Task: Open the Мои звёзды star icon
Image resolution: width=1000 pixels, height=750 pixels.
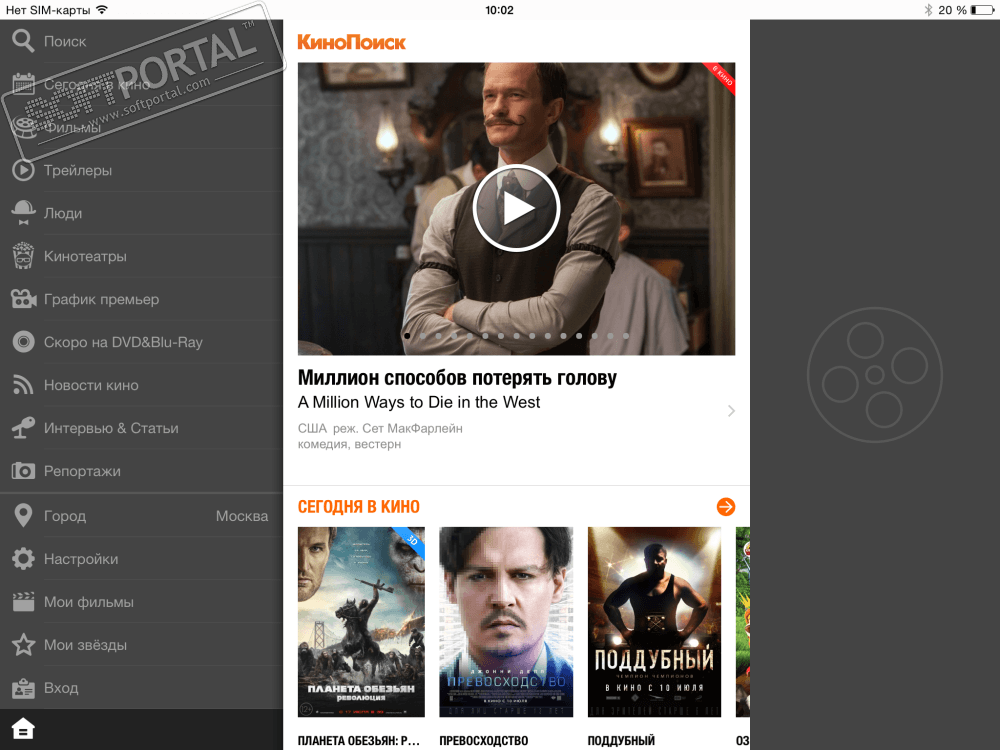Action: coord(24,645)
